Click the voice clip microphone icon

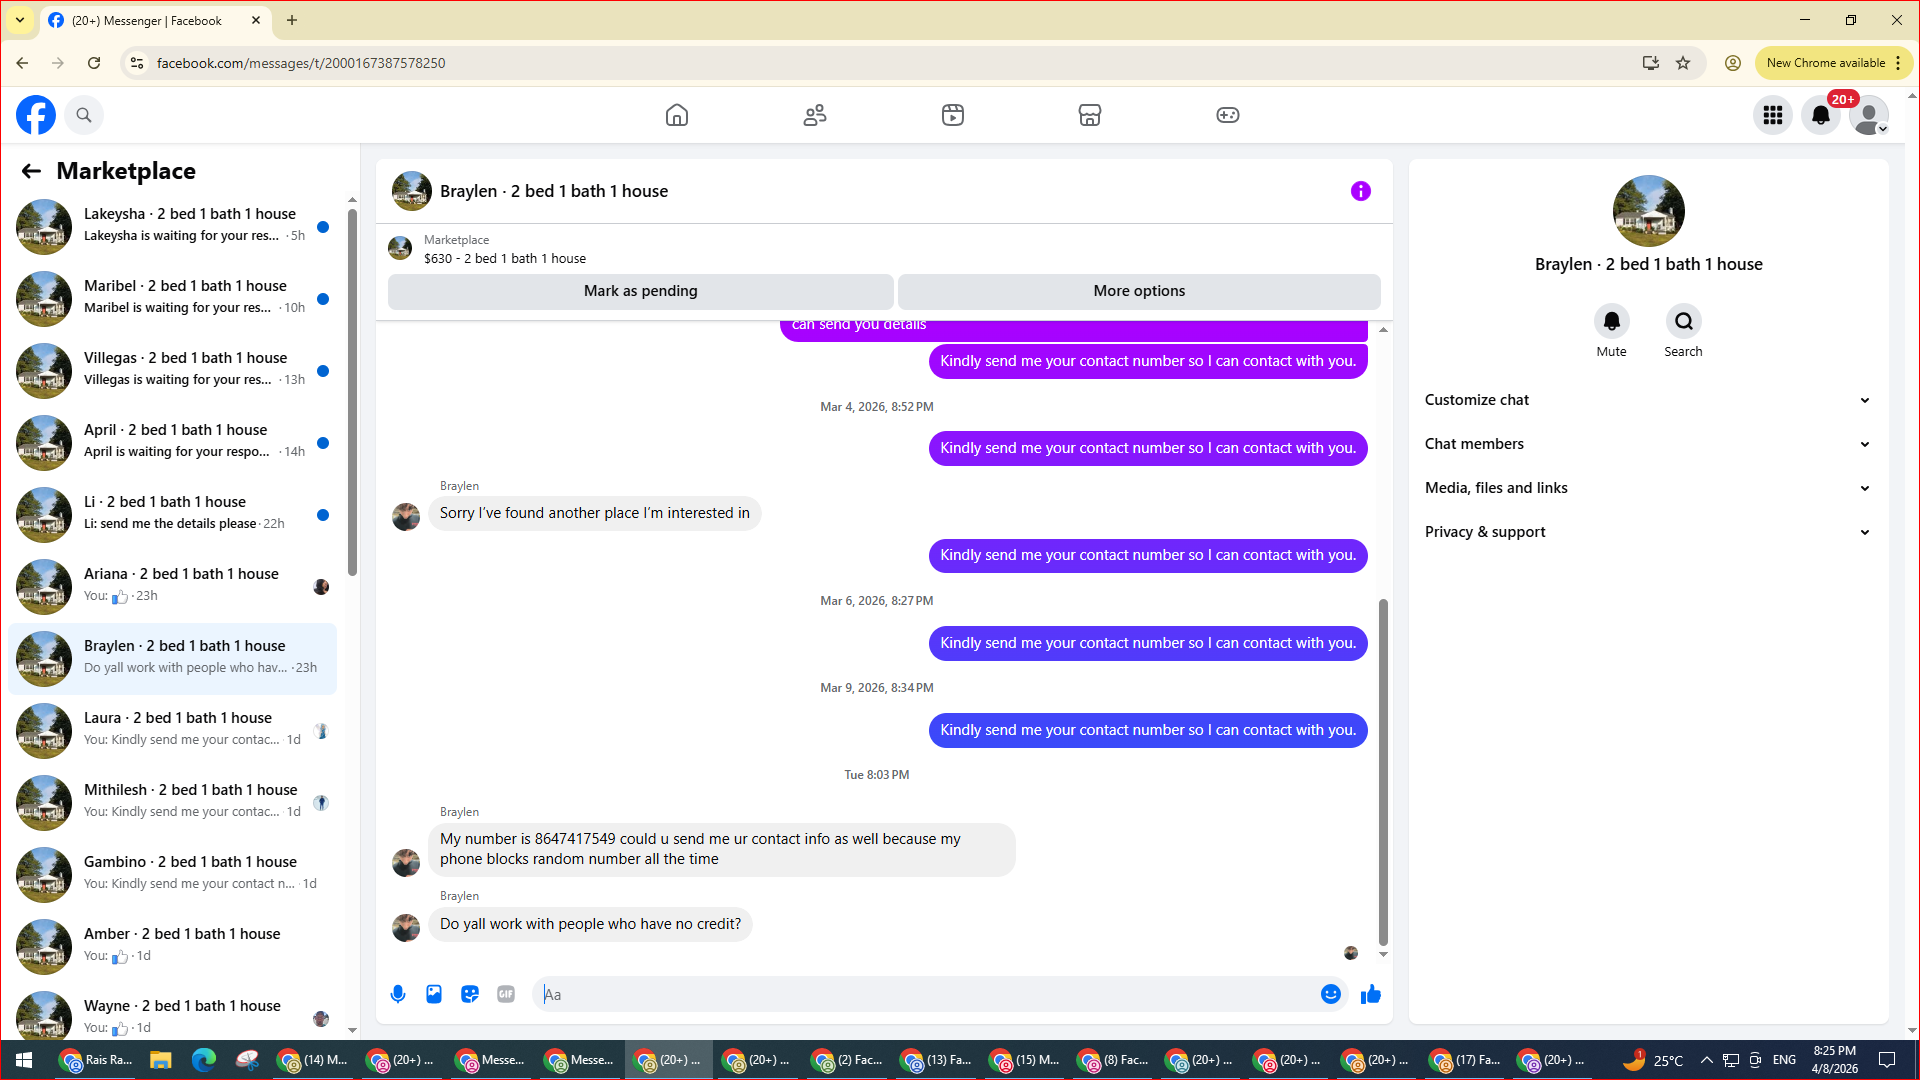[x=398, y=994]
